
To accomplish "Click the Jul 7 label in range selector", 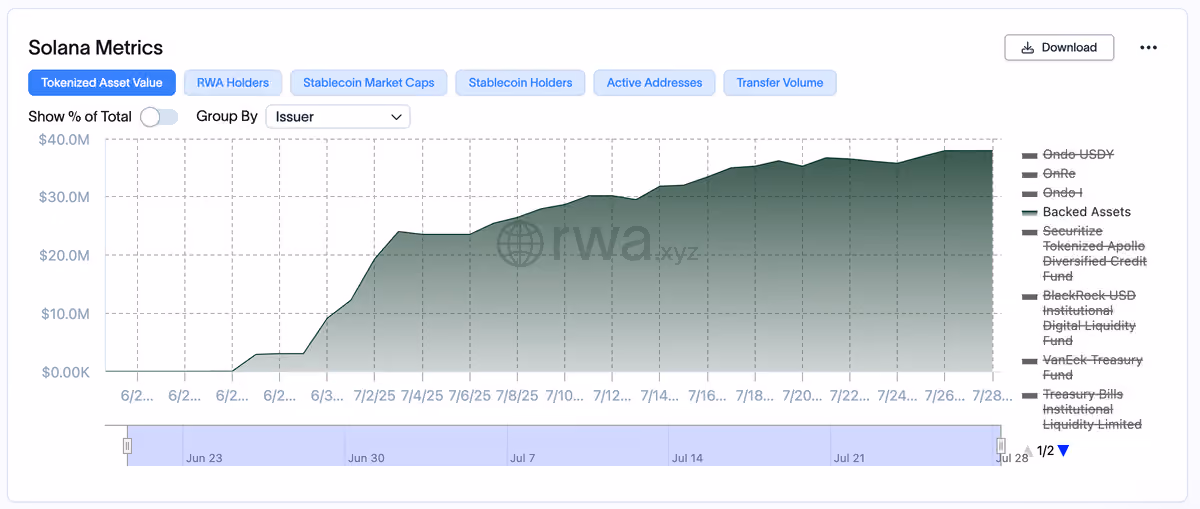I will [x=523, y=458].
